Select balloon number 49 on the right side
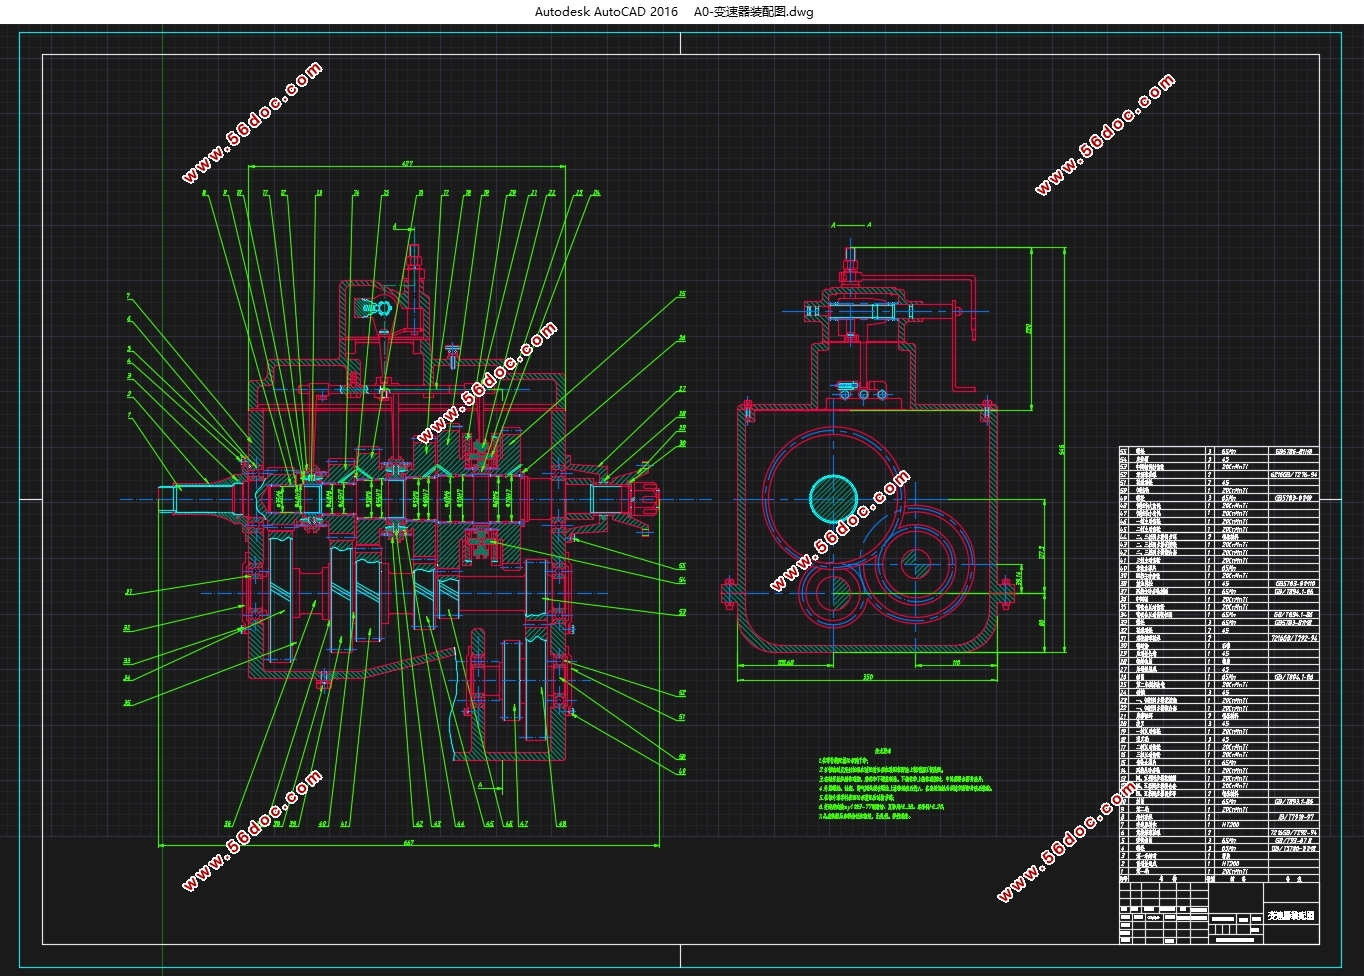 [682, 772]
